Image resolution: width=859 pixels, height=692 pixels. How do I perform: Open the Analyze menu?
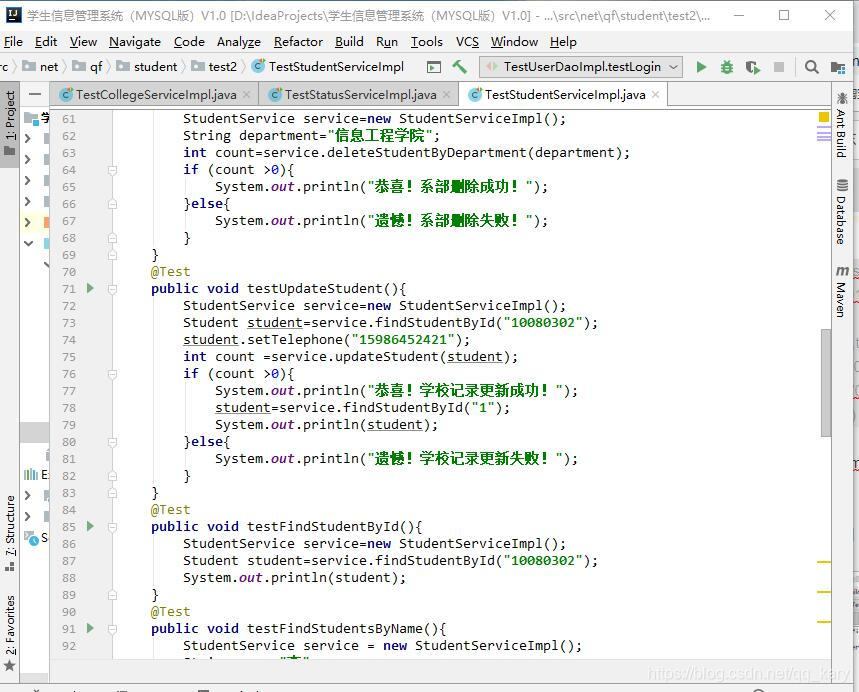click(x=239, y=42)
